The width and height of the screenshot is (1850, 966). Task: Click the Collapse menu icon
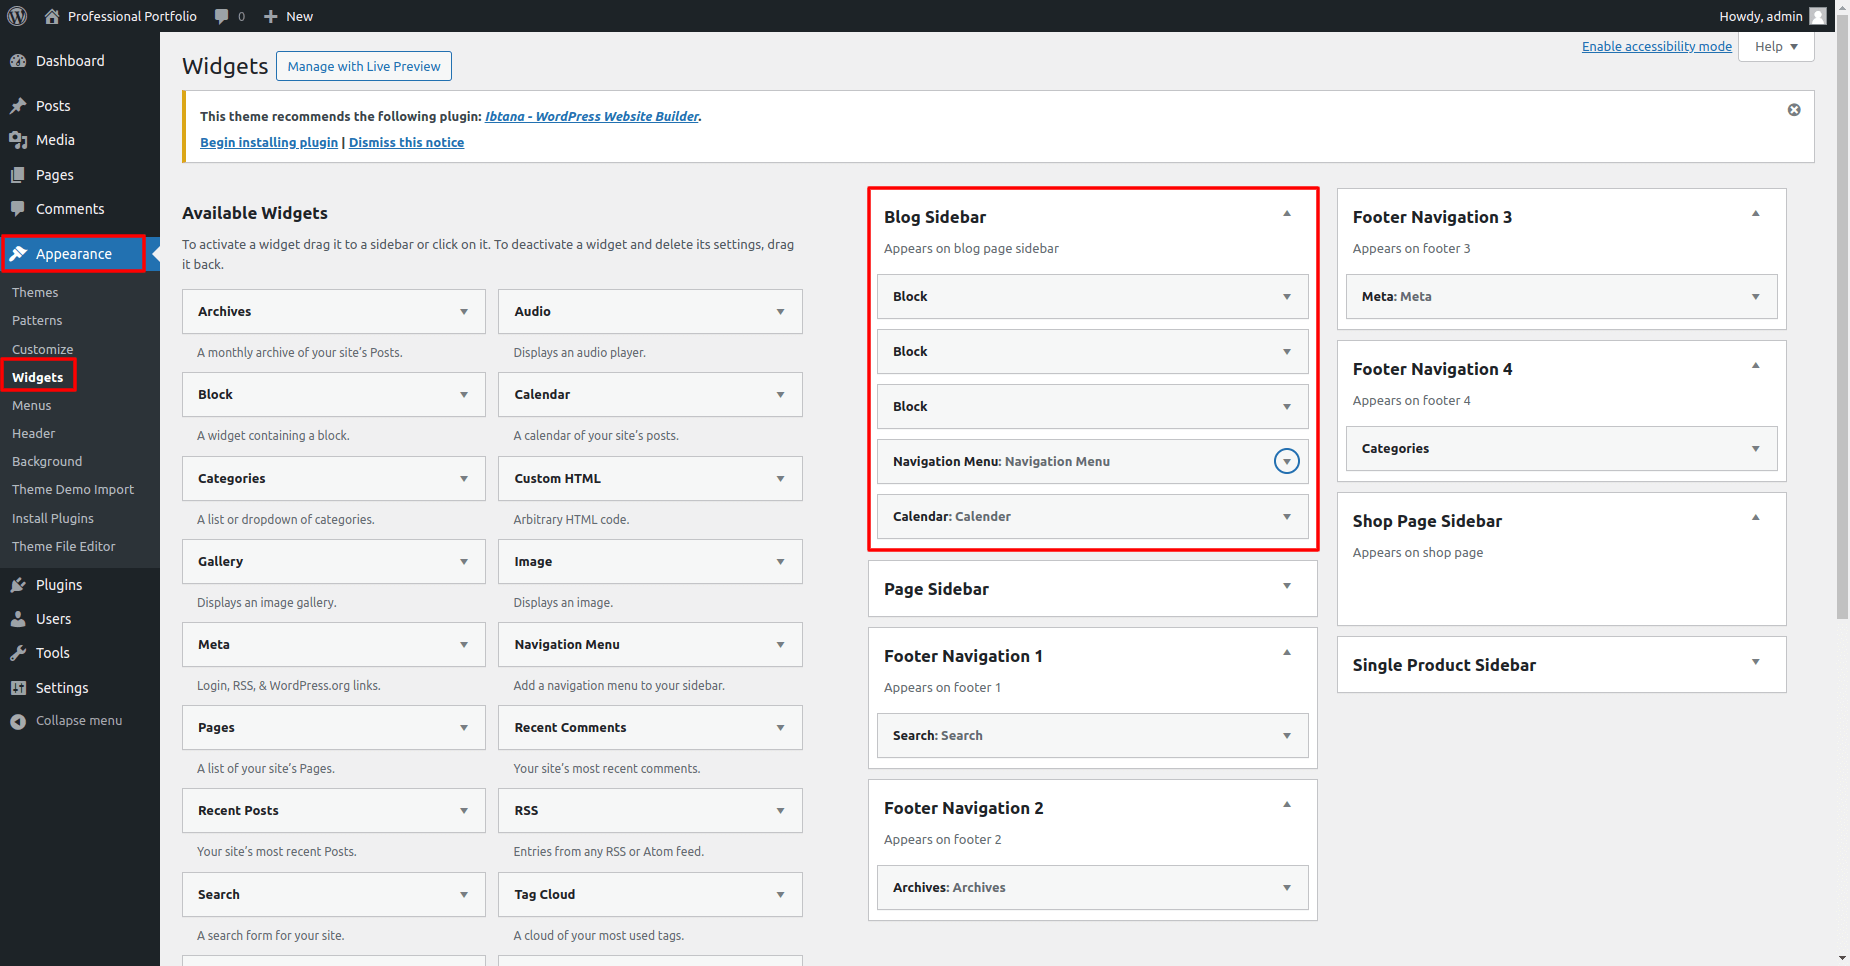[18, 721]
